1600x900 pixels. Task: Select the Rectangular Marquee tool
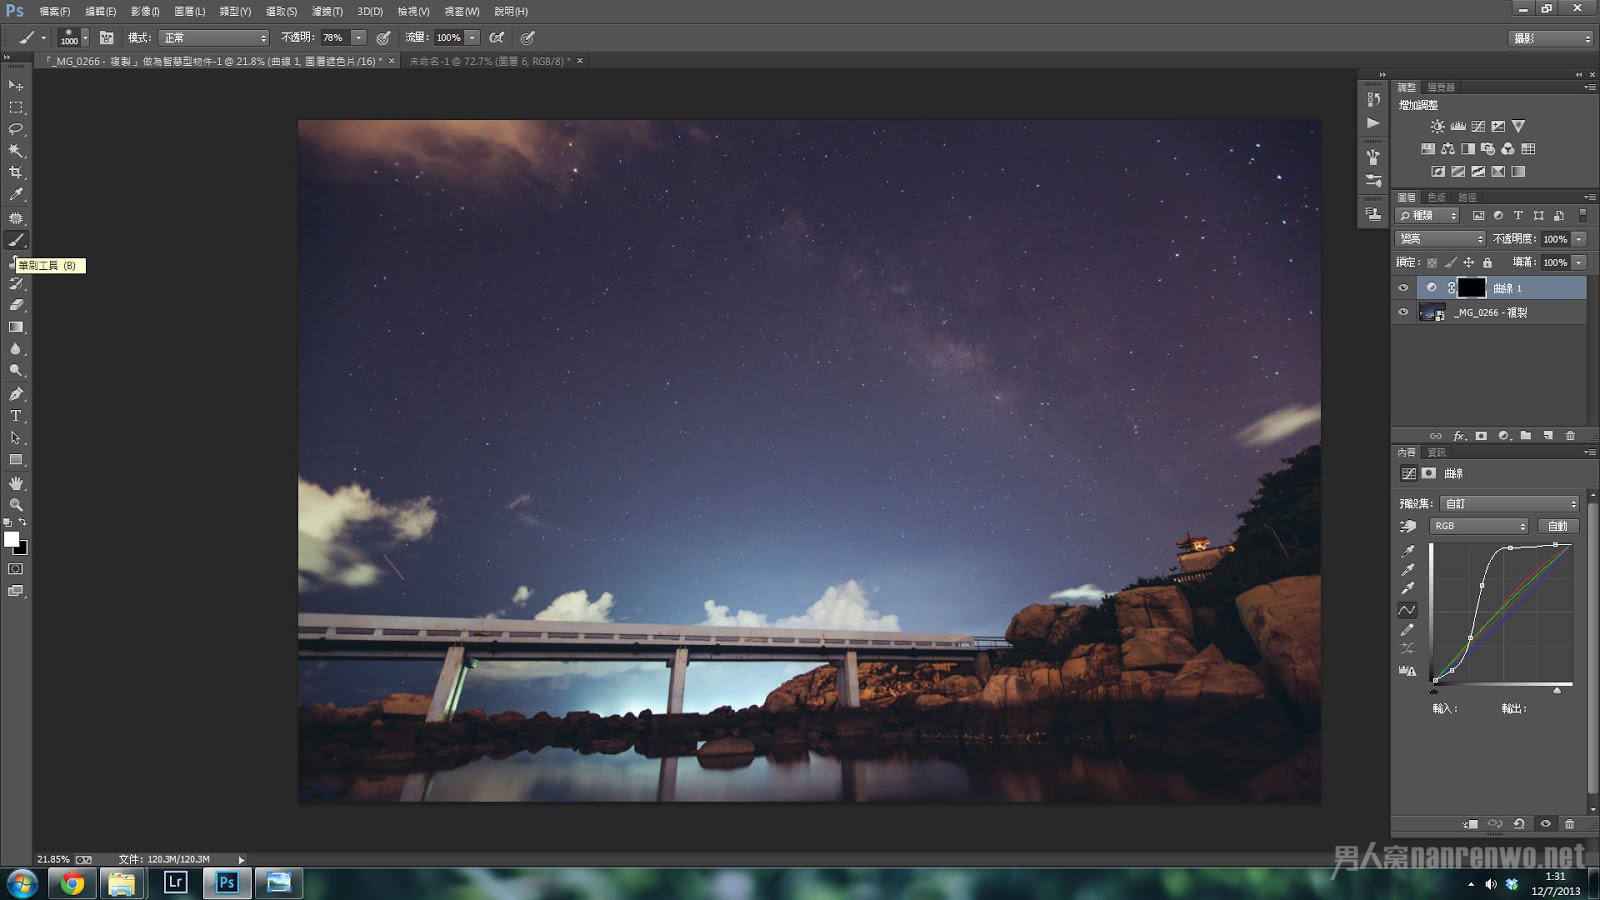click(16, 107)
